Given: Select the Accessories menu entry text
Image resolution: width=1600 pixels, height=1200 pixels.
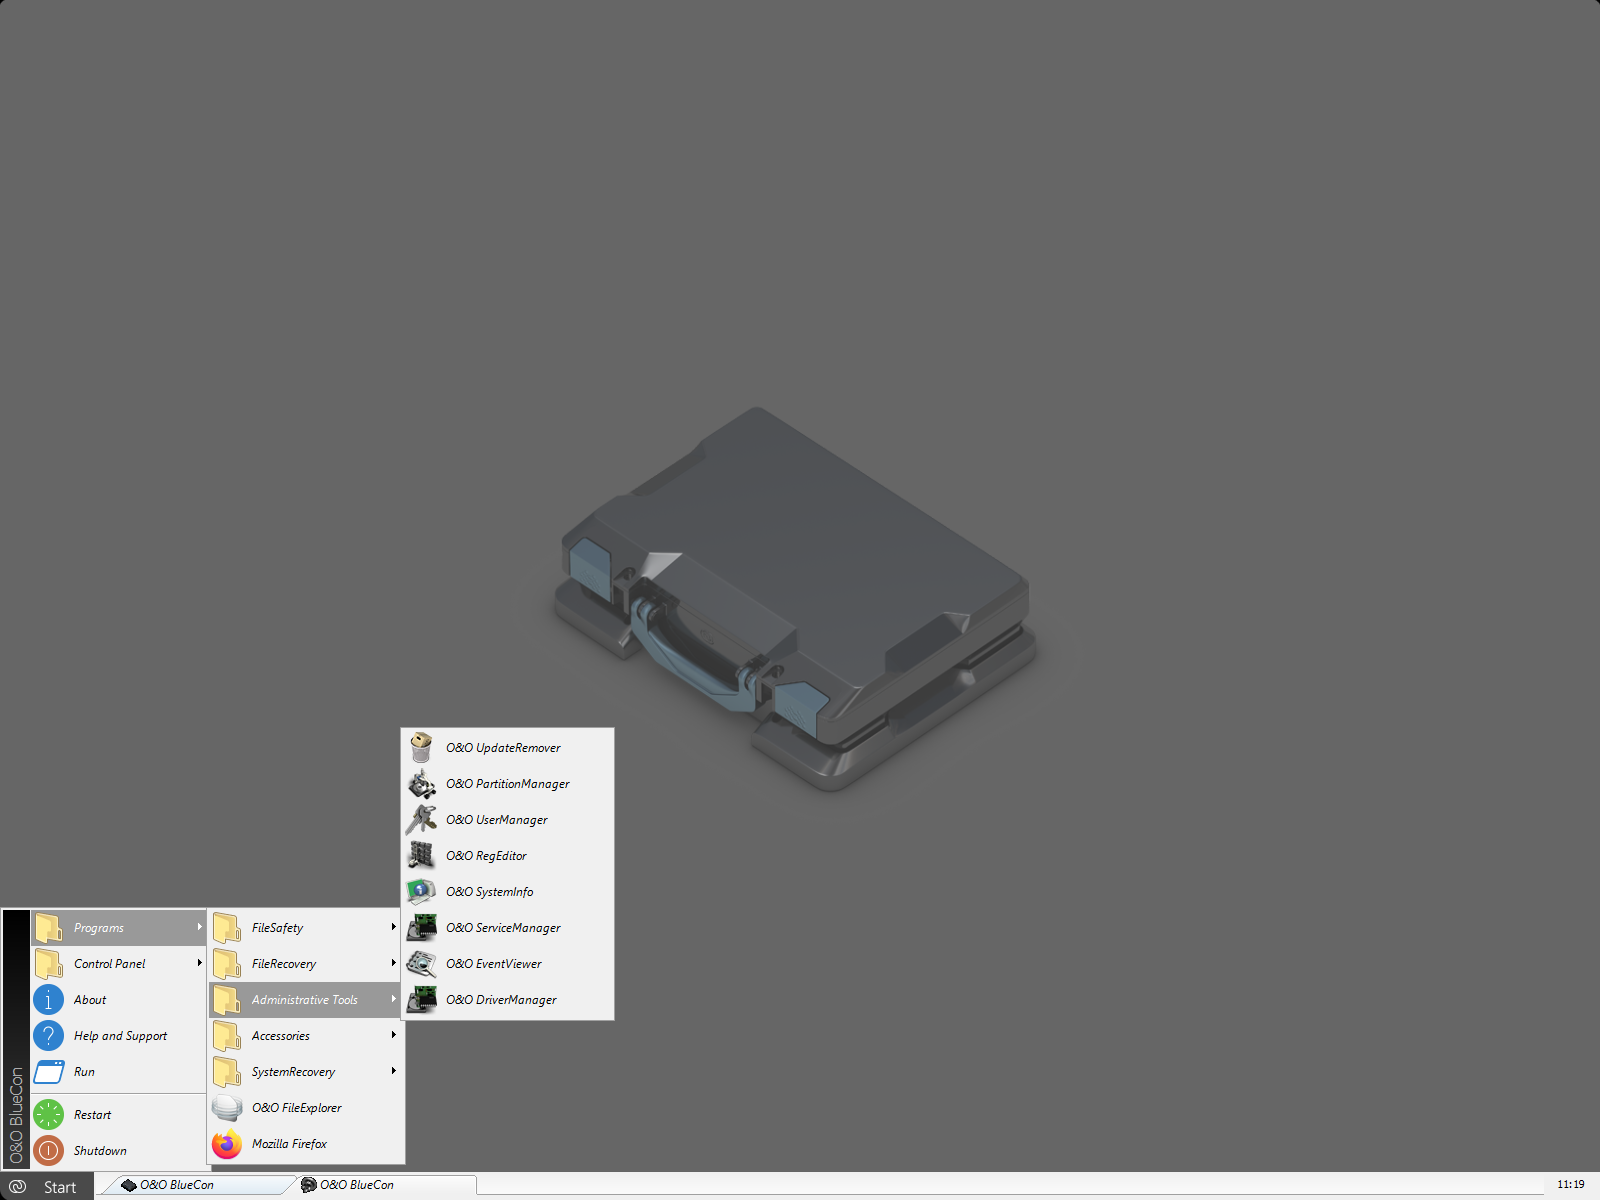Looking at the screenshot, I should click(x=281, y=1036).
